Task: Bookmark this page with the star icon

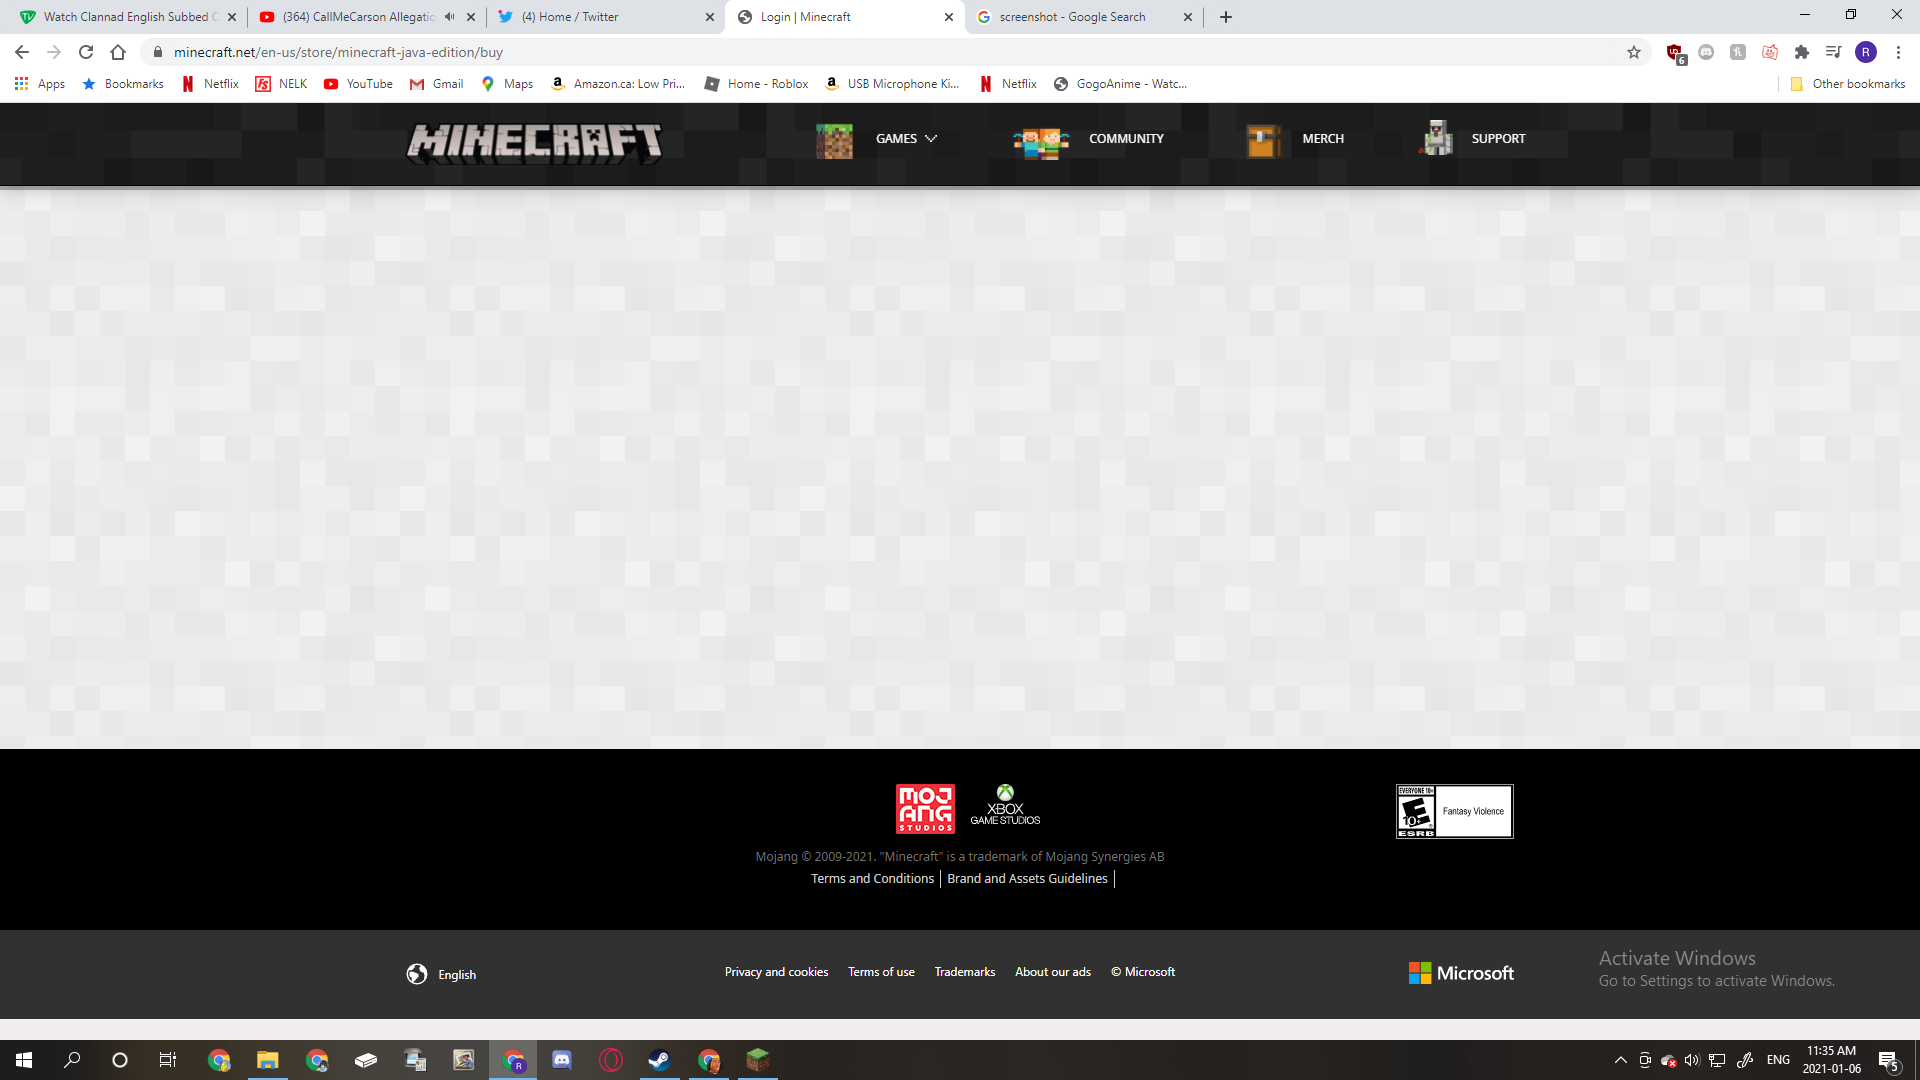Action: click(1634, 52)
